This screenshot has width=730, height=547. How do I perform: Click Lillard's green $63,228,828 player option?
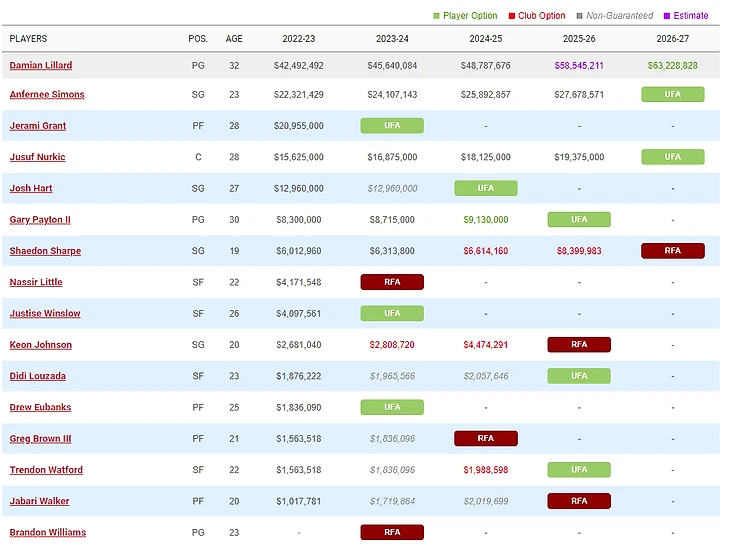pos(673,66)
